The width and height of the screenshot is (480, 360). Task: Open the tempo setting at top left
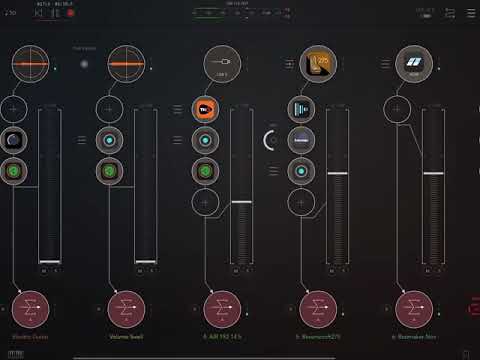10,13
